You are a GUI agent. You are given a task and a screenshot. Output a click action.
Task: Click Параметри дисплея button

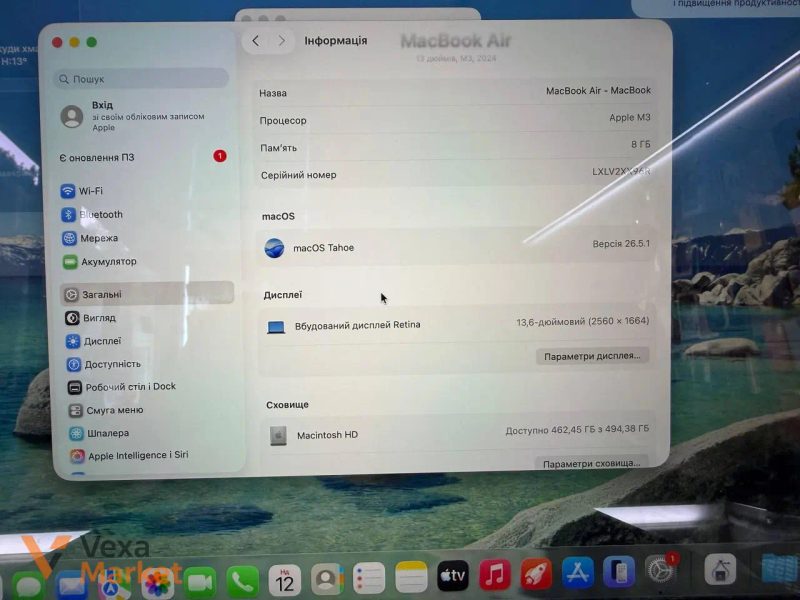[592, 356]
